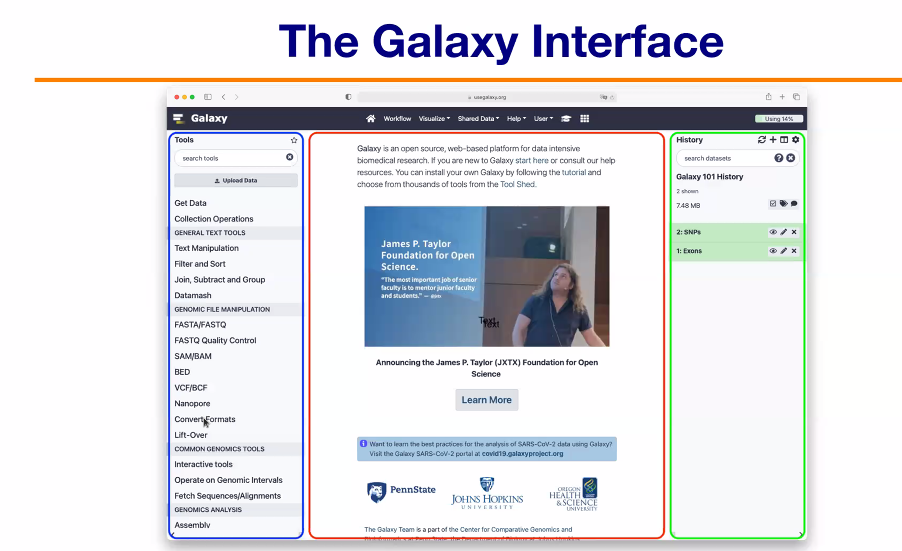This screenshot has height=551, width=902.
Task: Expand the Text Manipulation tool section
Action: pos(207,248)
